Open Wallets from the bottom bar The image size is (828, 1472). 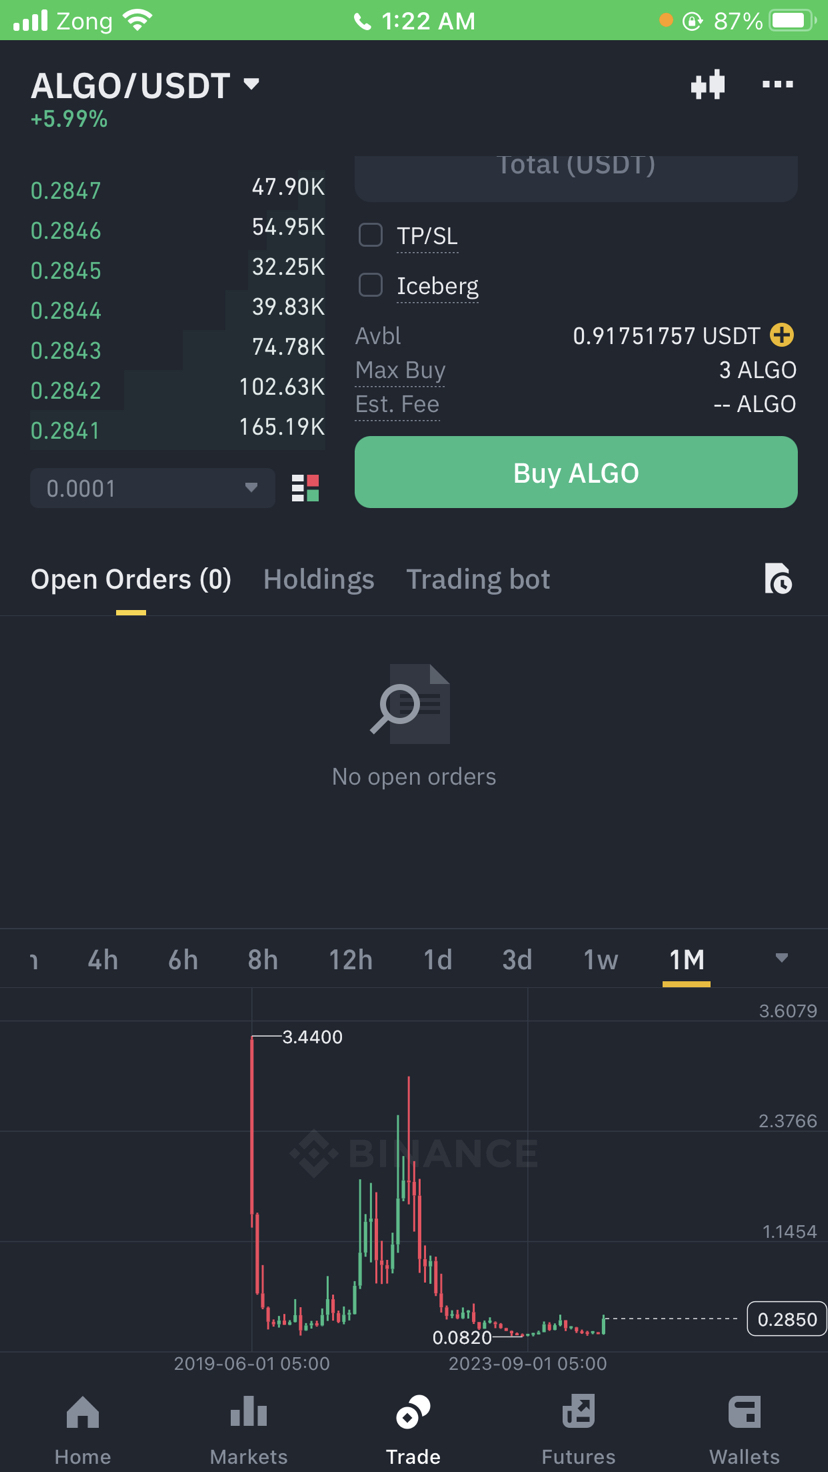pyautogui.click(x=744, y=1430)
